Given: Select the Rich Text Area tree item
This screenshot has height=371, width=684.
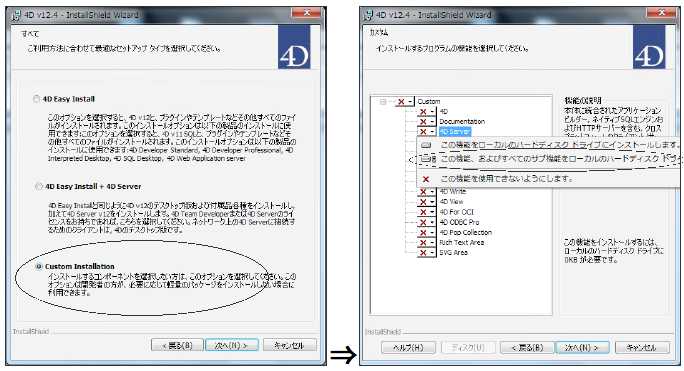Looking at the screenshot, I should click(x=462, y=242).
